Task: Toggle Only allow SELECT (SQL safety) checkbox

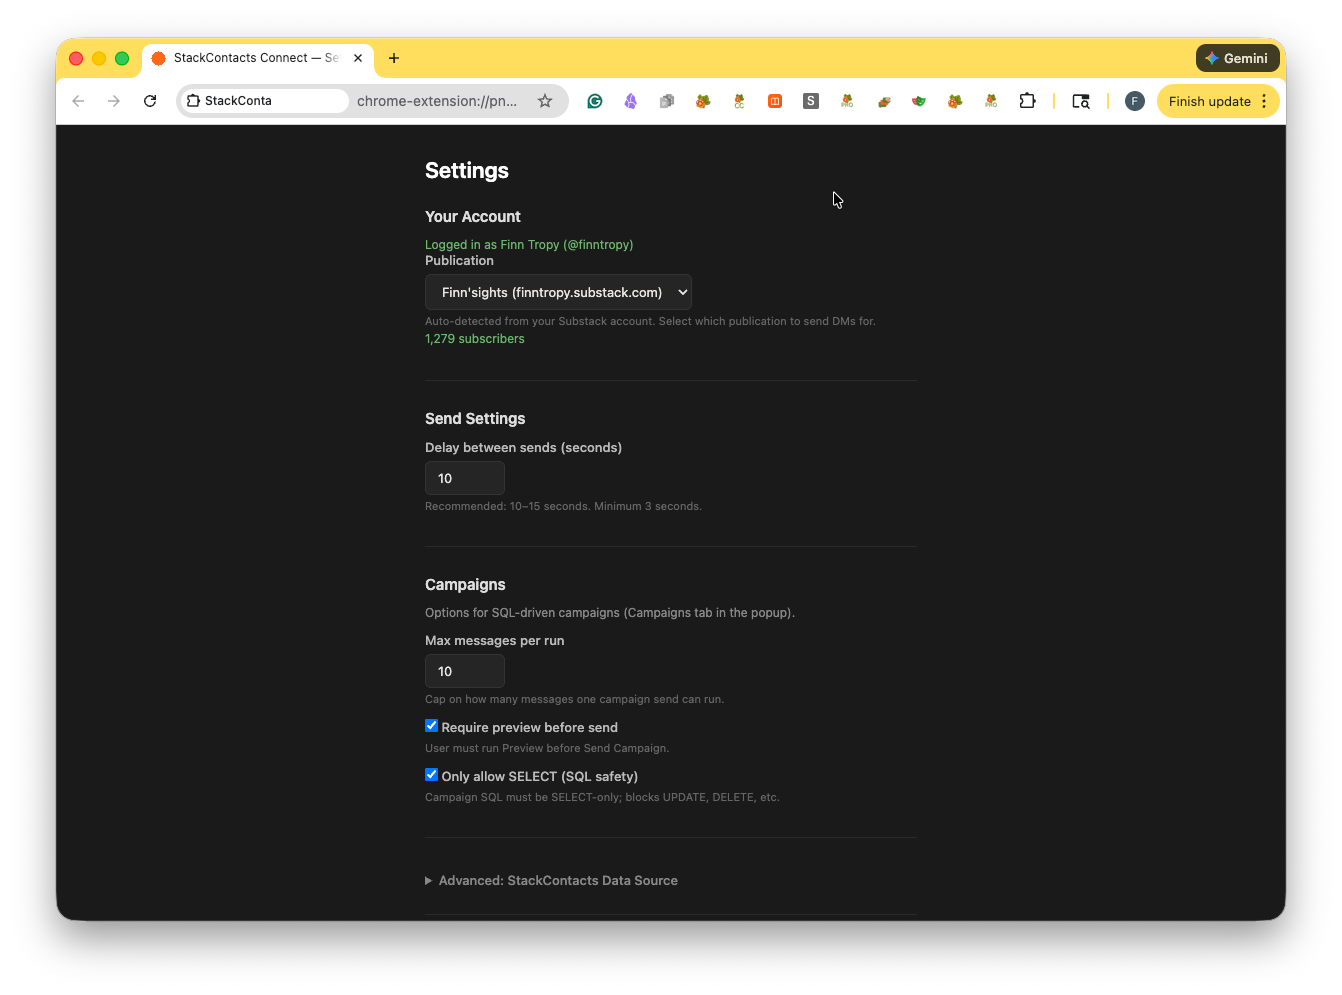Action: point(431,775)
